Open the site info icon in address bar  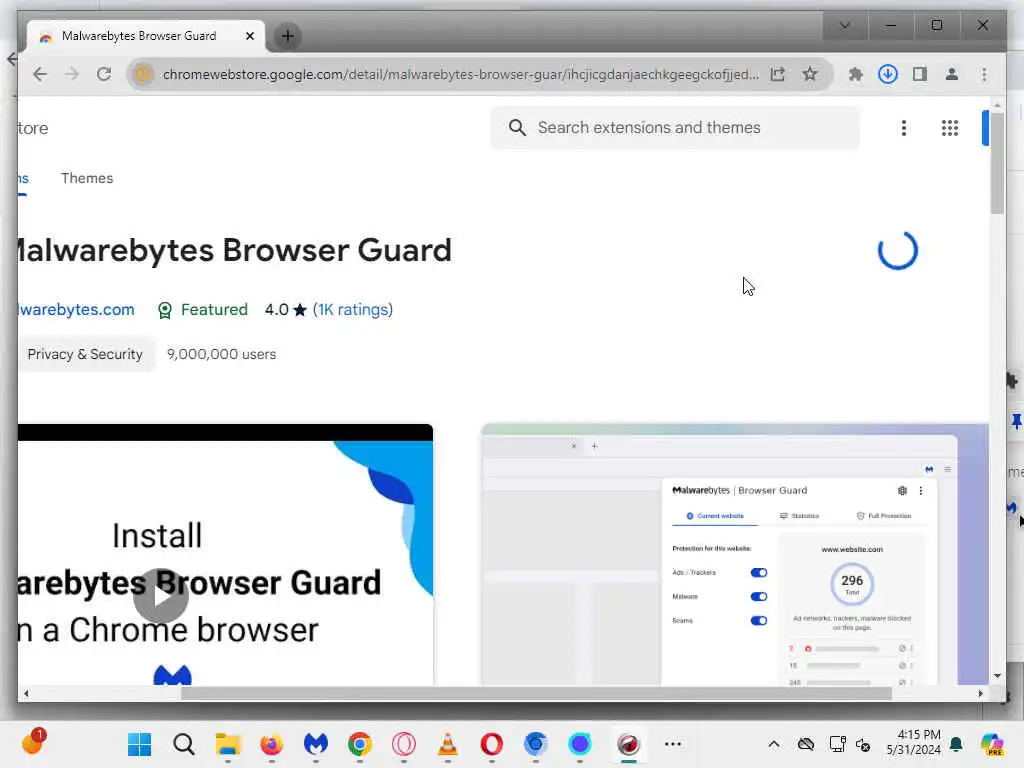pos(142,74)
